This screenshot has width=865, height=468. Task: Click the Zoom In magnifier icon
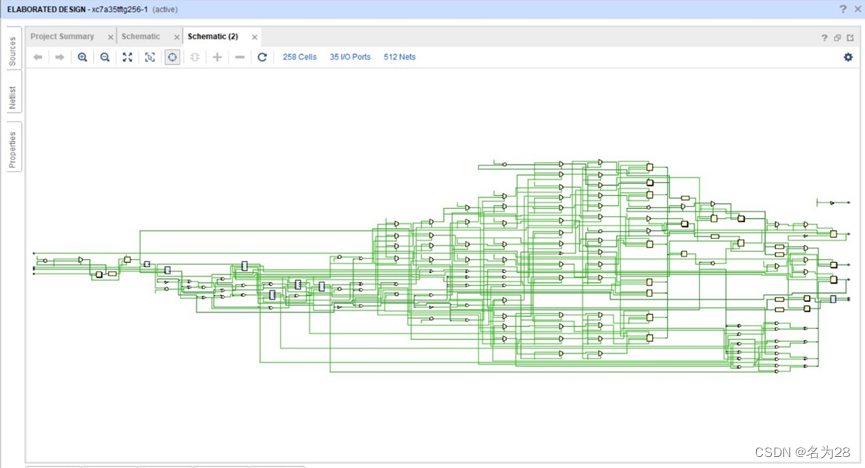[x=82, y=57]
